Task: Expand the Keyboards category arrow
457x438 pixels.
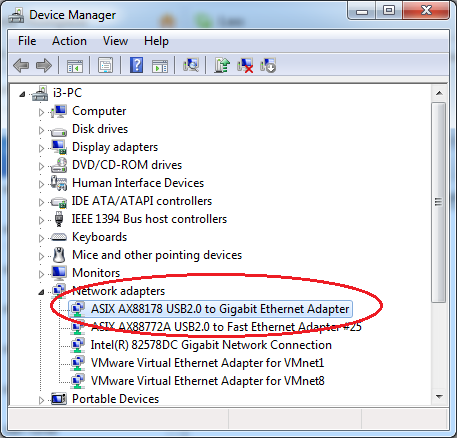Action: (41, 238)
